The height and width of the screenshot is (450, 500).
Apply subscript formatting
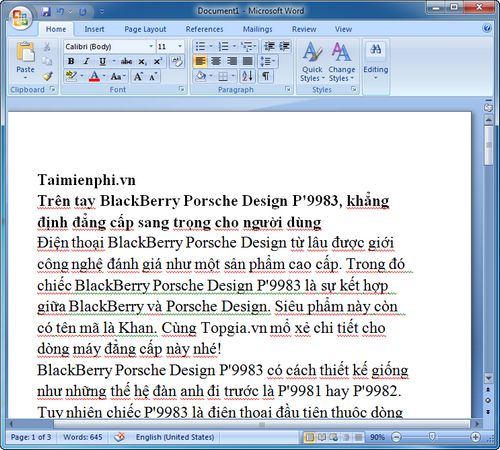(x=142, y=61)
